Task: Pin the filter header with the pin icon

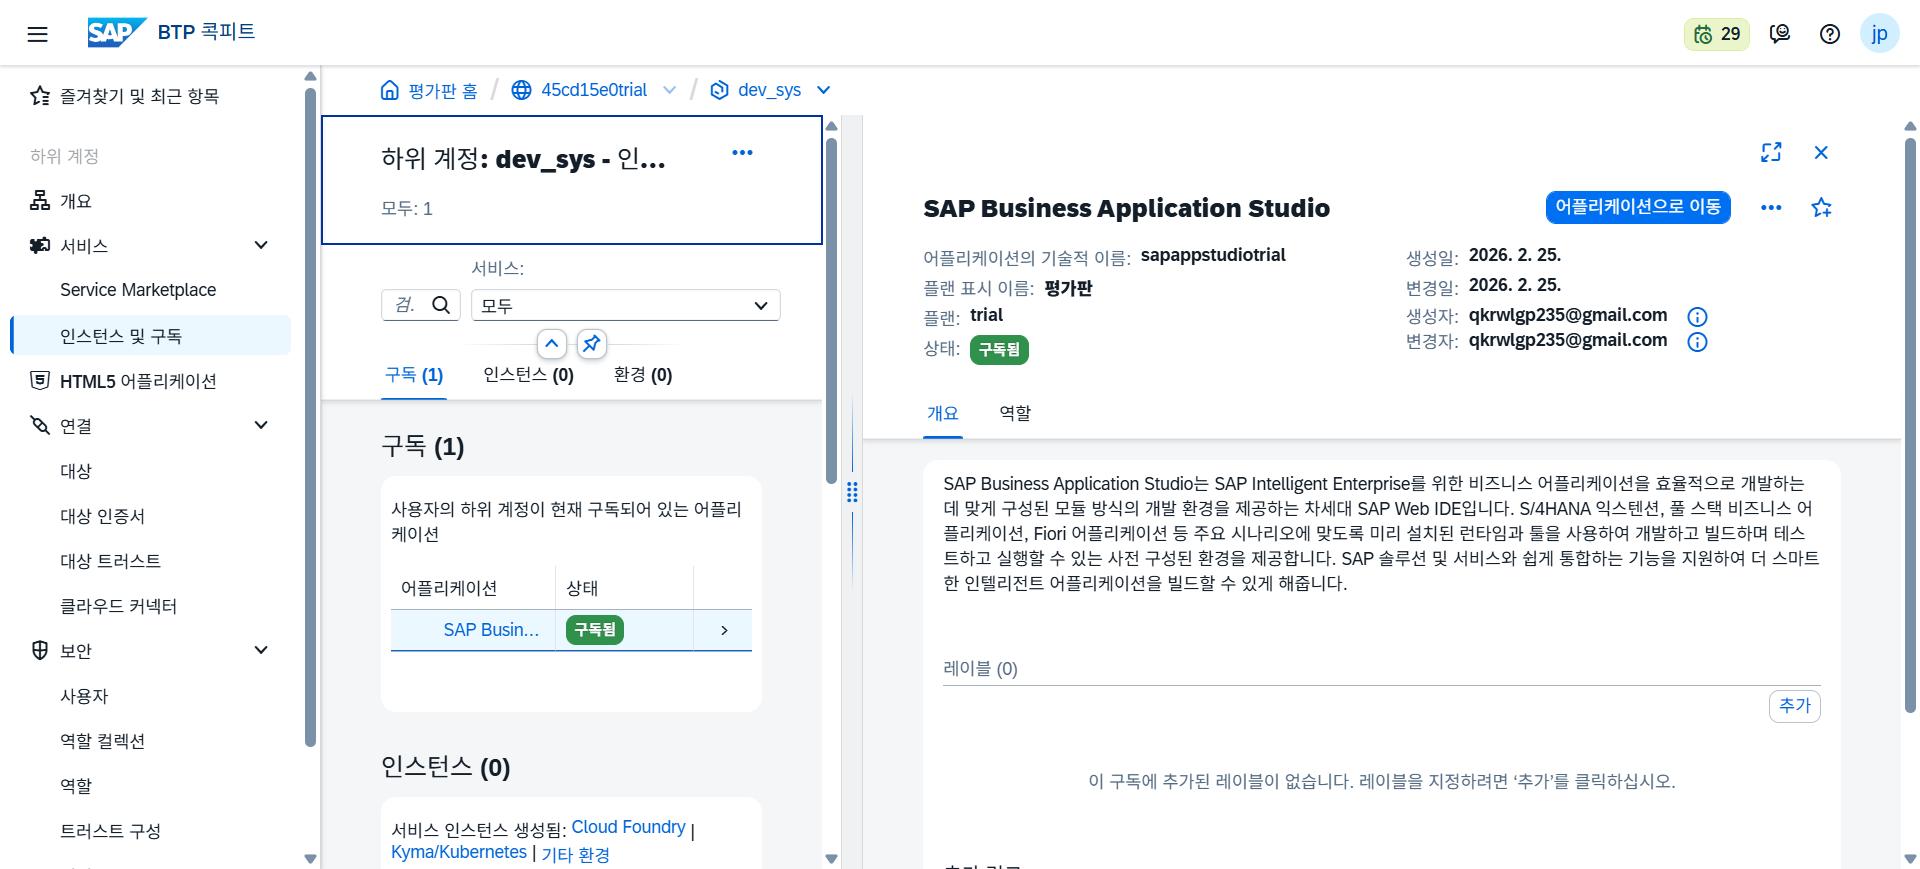Action: pyautogui.click(x=592, y=343)
